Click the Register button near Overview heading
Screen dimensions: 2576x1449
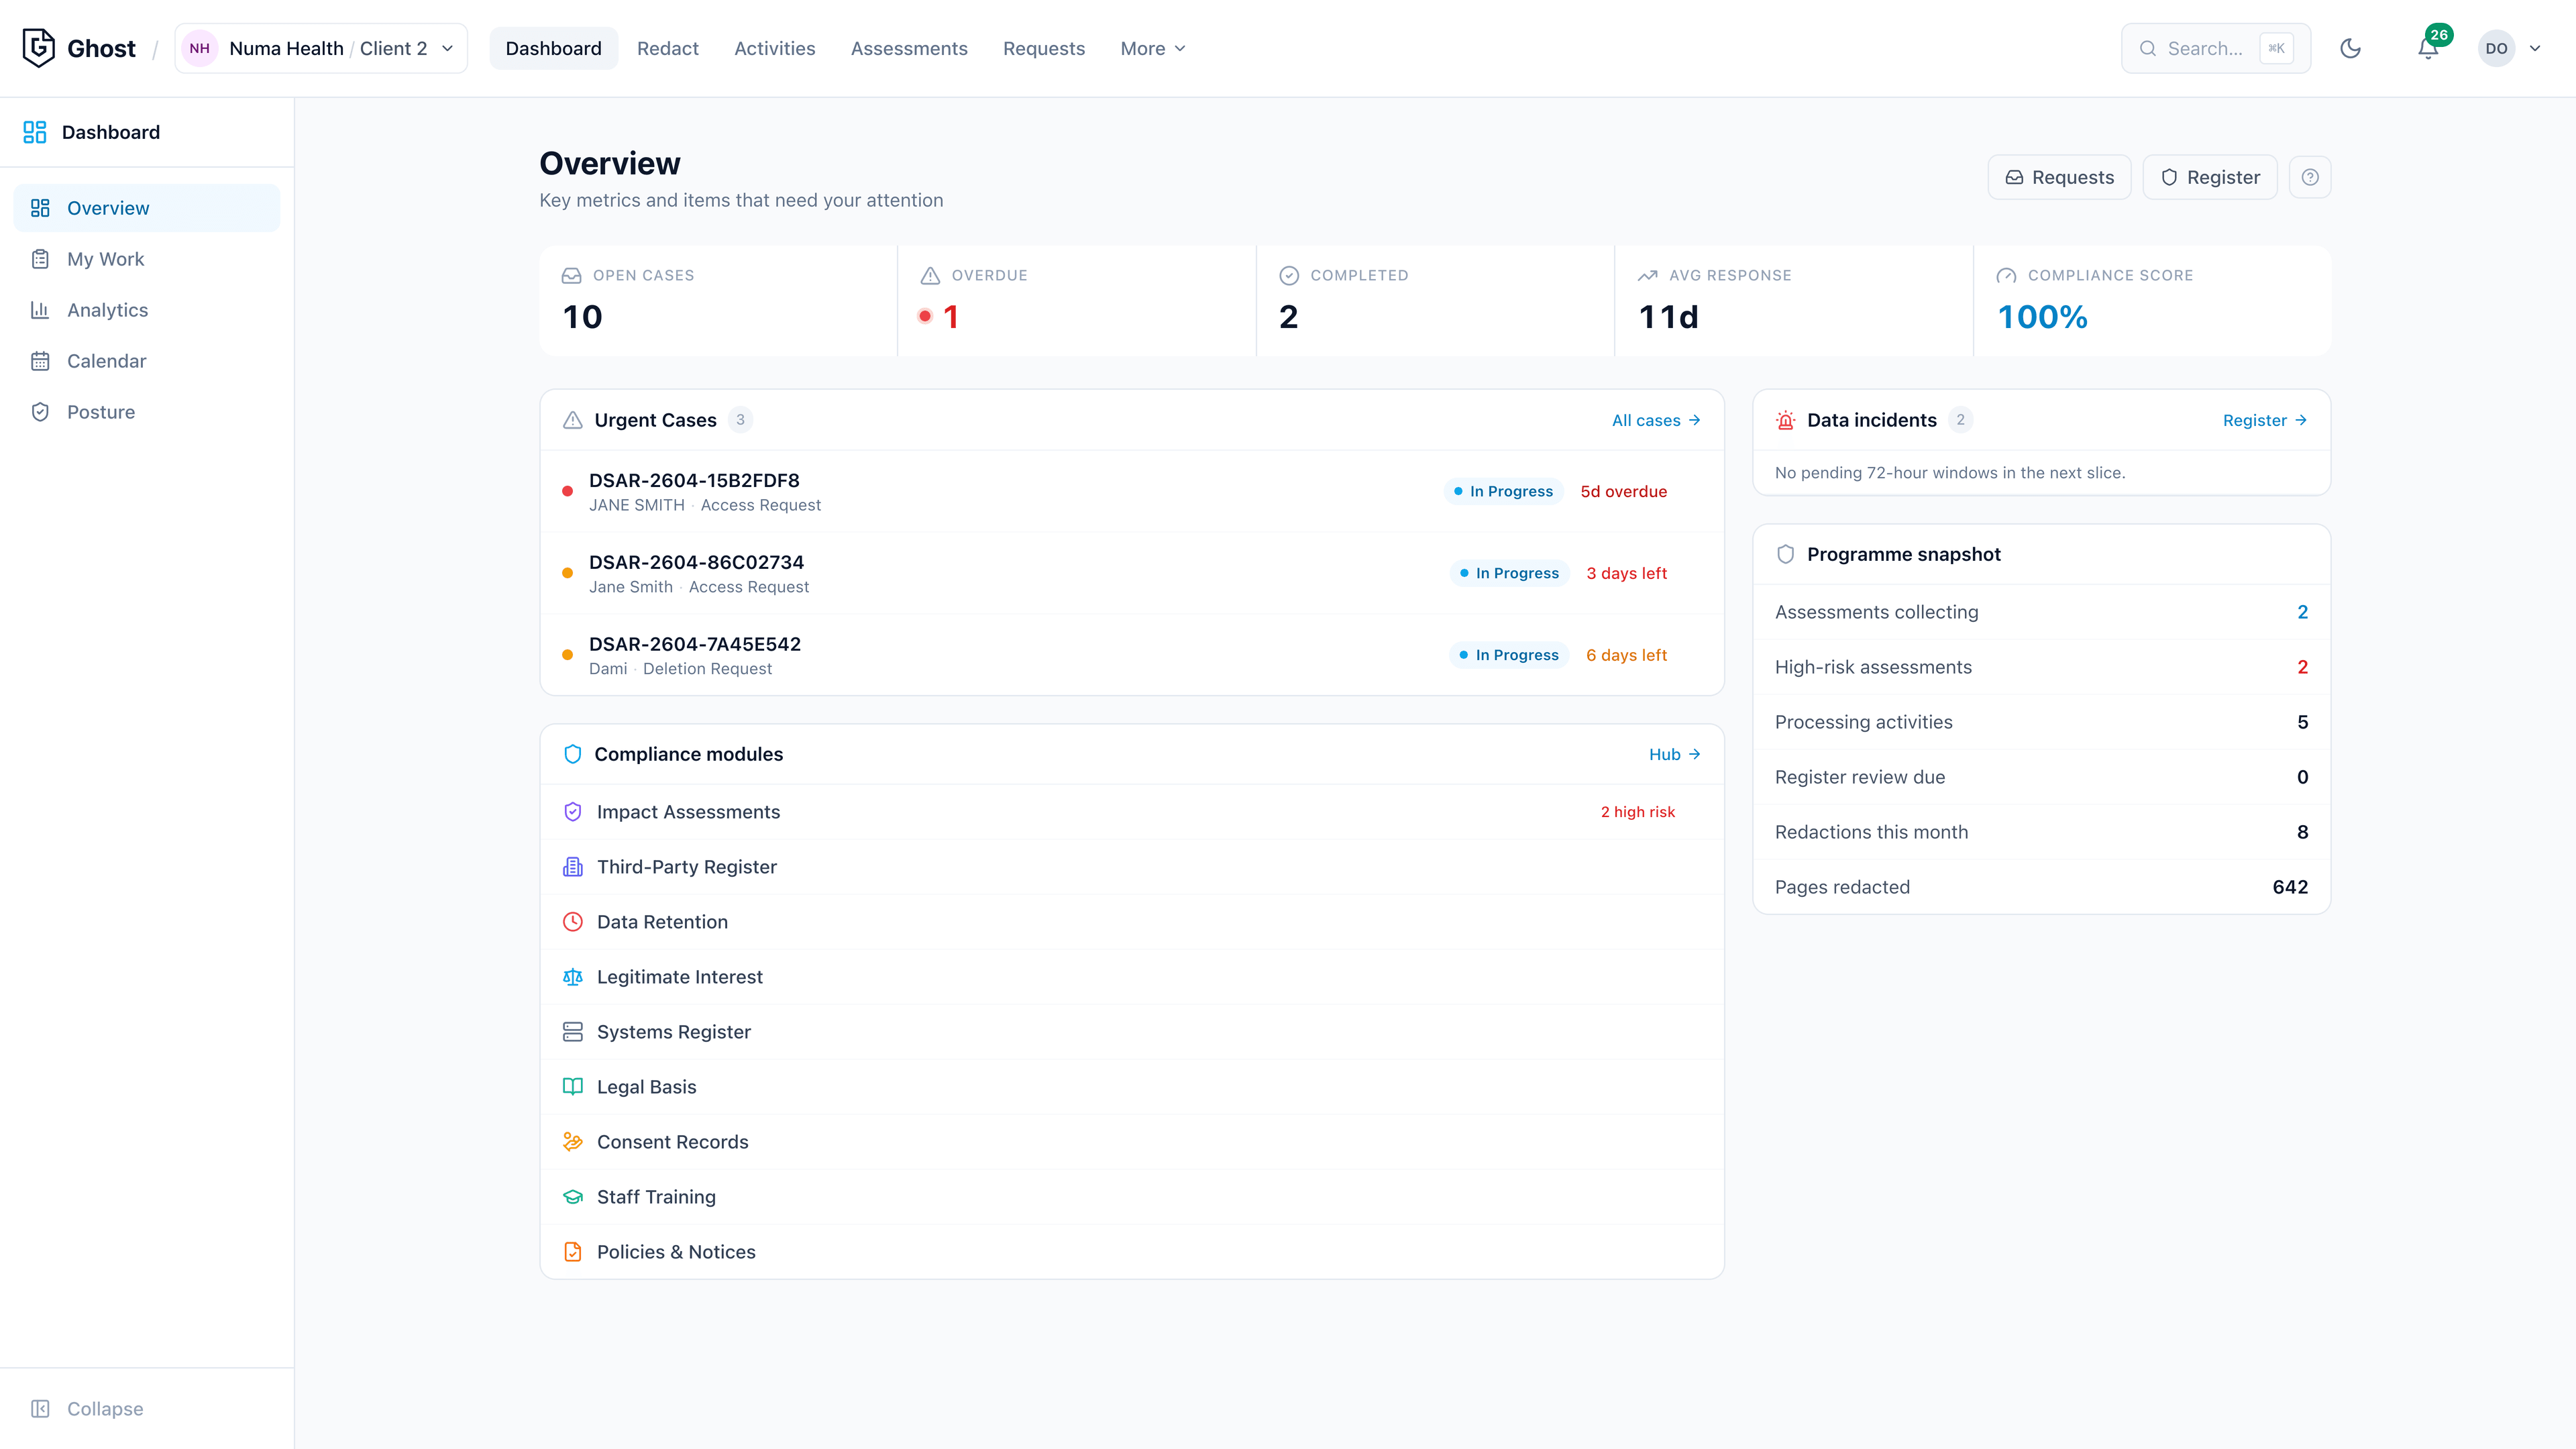click(x=2210, y=177)
